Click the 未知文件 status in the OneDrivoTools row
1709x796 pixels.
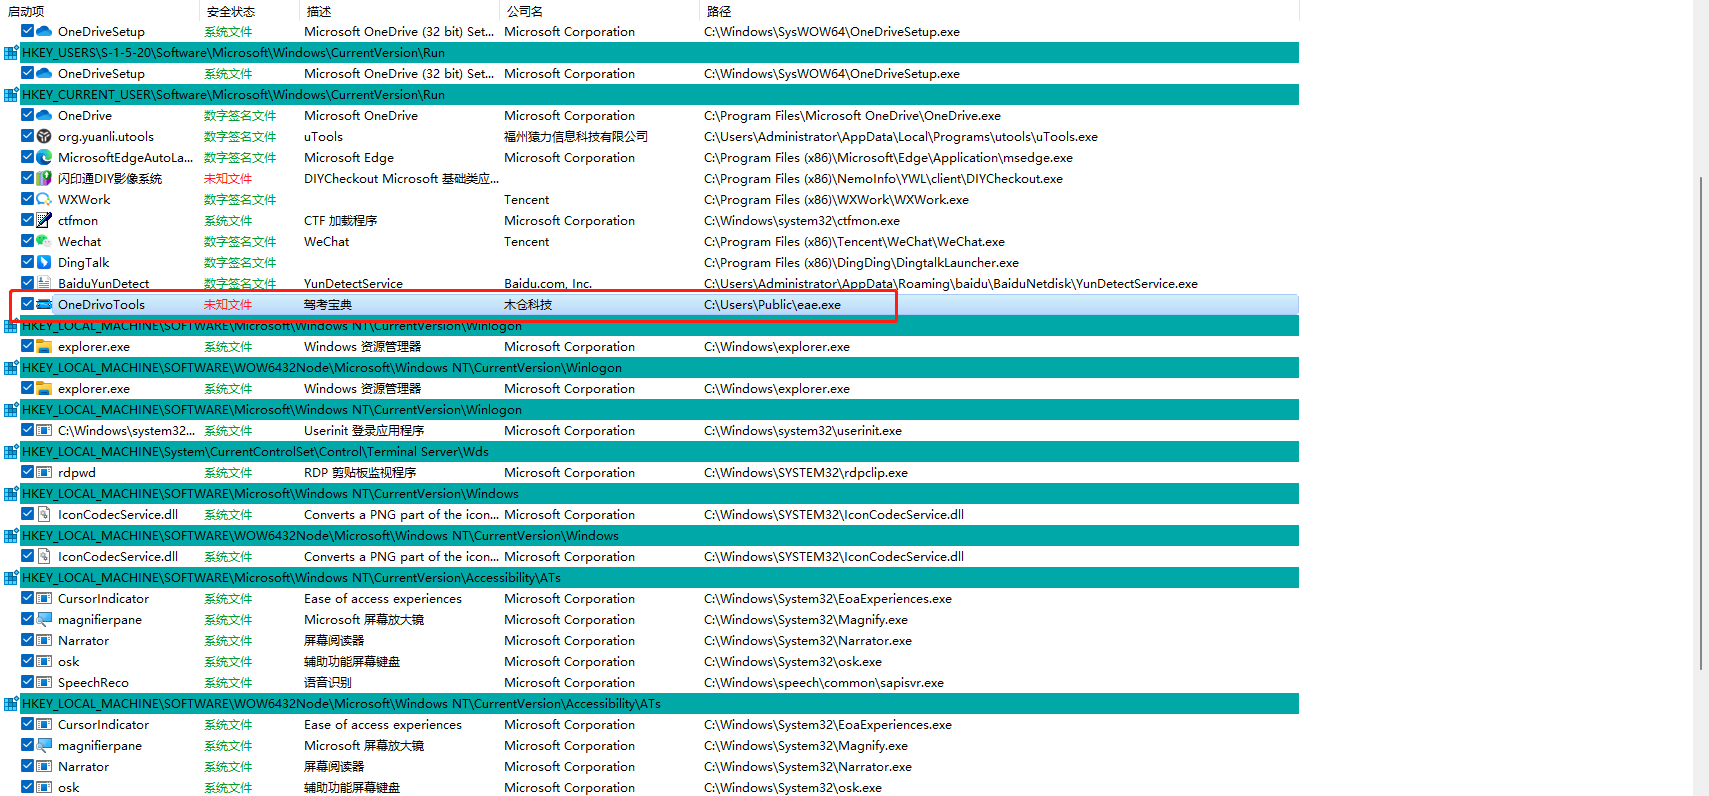pyautogui.click(x=228, y=305)
